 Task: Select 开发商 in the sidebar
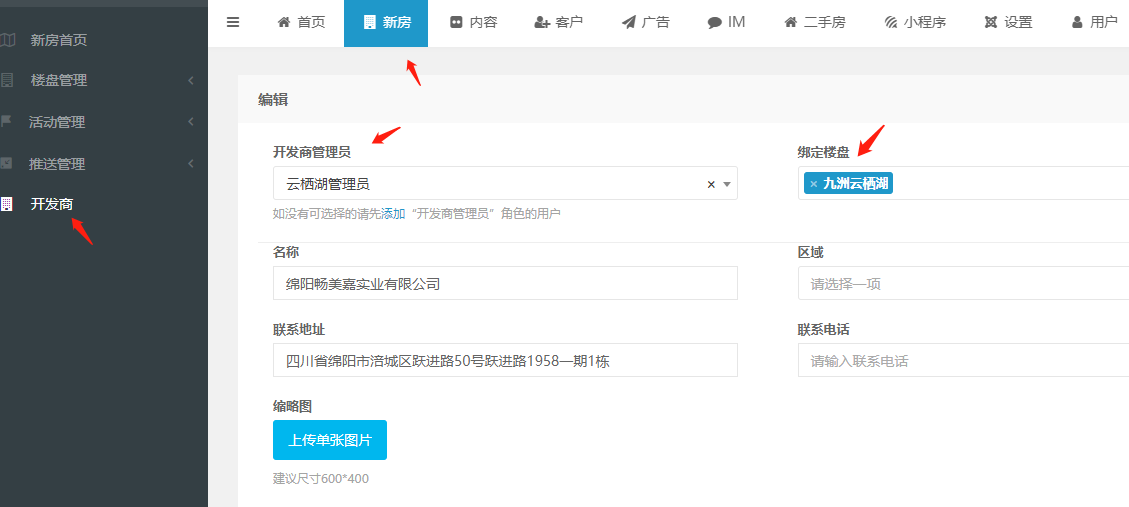coord(51,204)
